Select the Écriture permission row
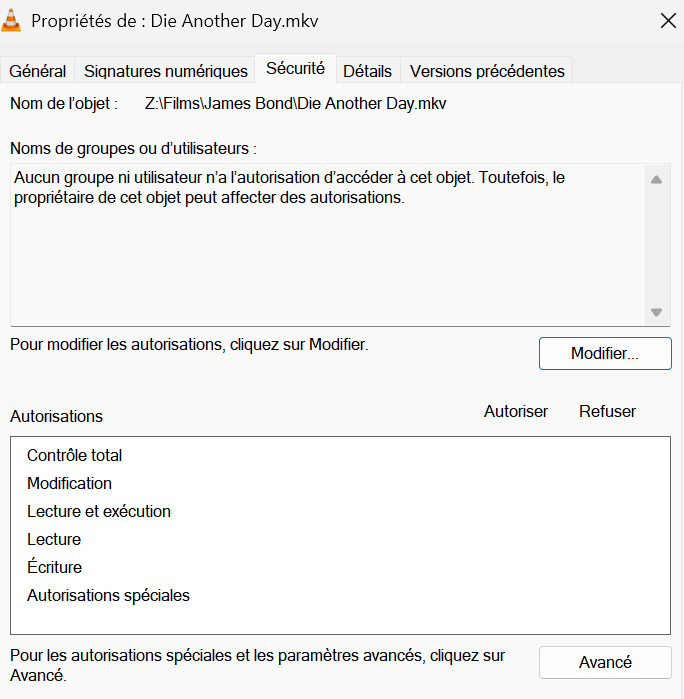This screenshot has width=684, height=699. click(340, 567)
